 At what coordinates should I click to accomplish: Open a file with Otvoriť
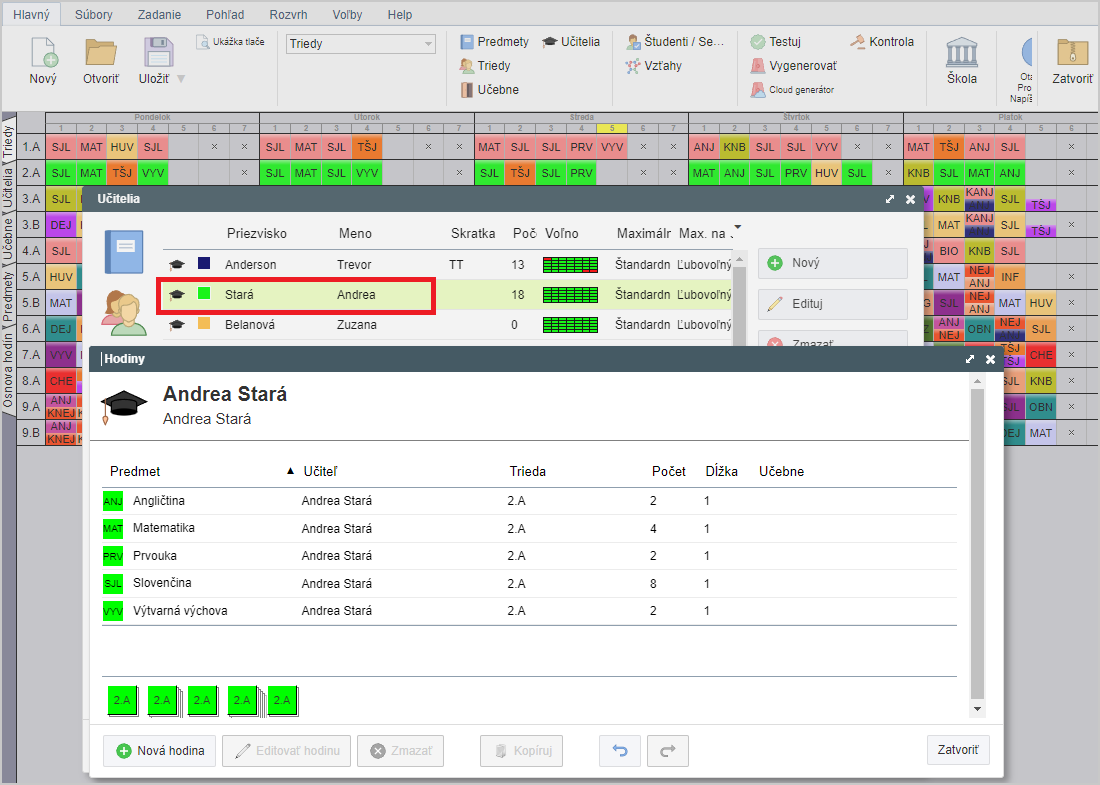point(101,60)
